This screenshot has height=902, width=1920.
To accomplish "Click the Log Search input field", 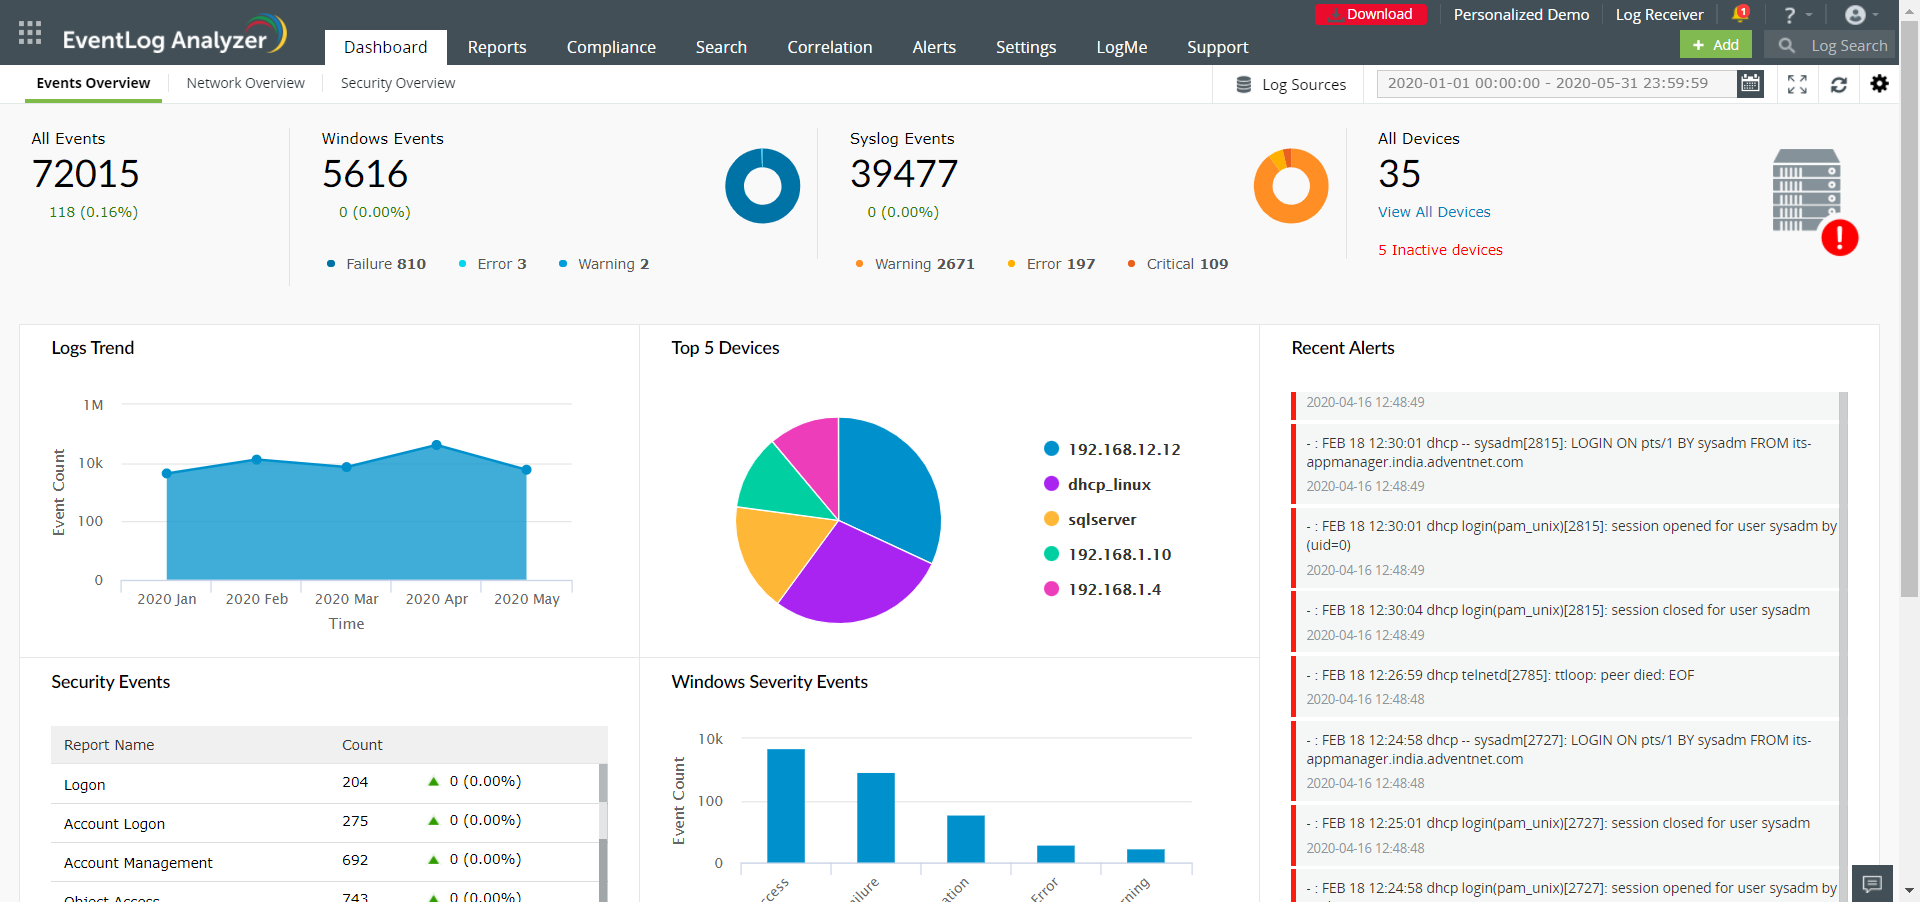I will (1848, 46).
